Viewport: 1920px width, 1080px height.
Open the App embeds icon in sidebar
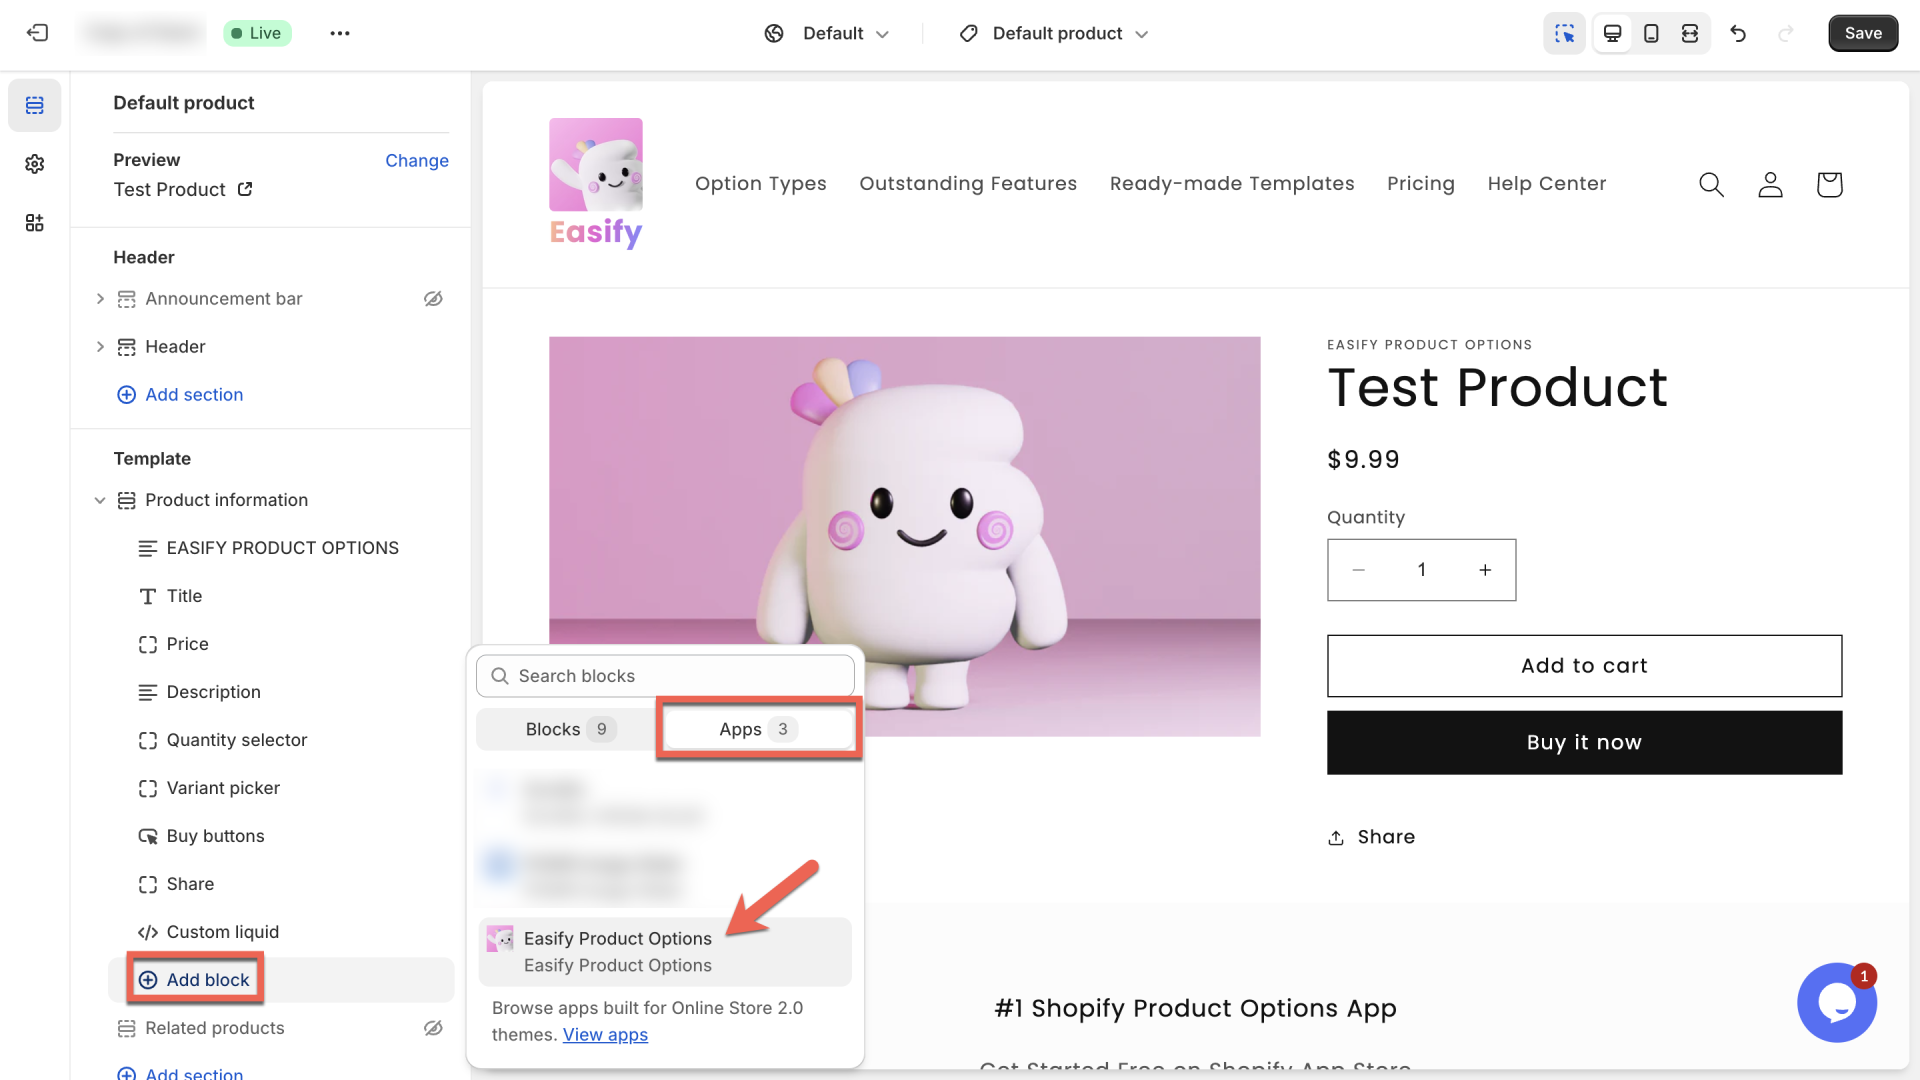[x=35, y=222]
